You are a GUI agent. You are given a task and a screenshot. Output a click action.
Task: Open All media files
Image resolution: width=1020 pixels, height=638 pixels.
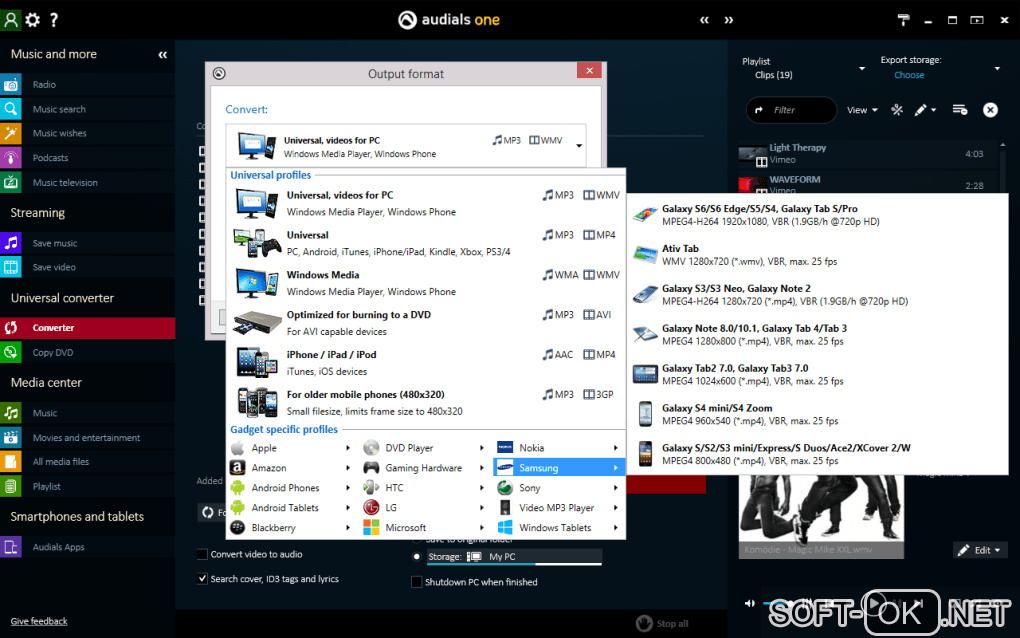(x=87, y=462)
